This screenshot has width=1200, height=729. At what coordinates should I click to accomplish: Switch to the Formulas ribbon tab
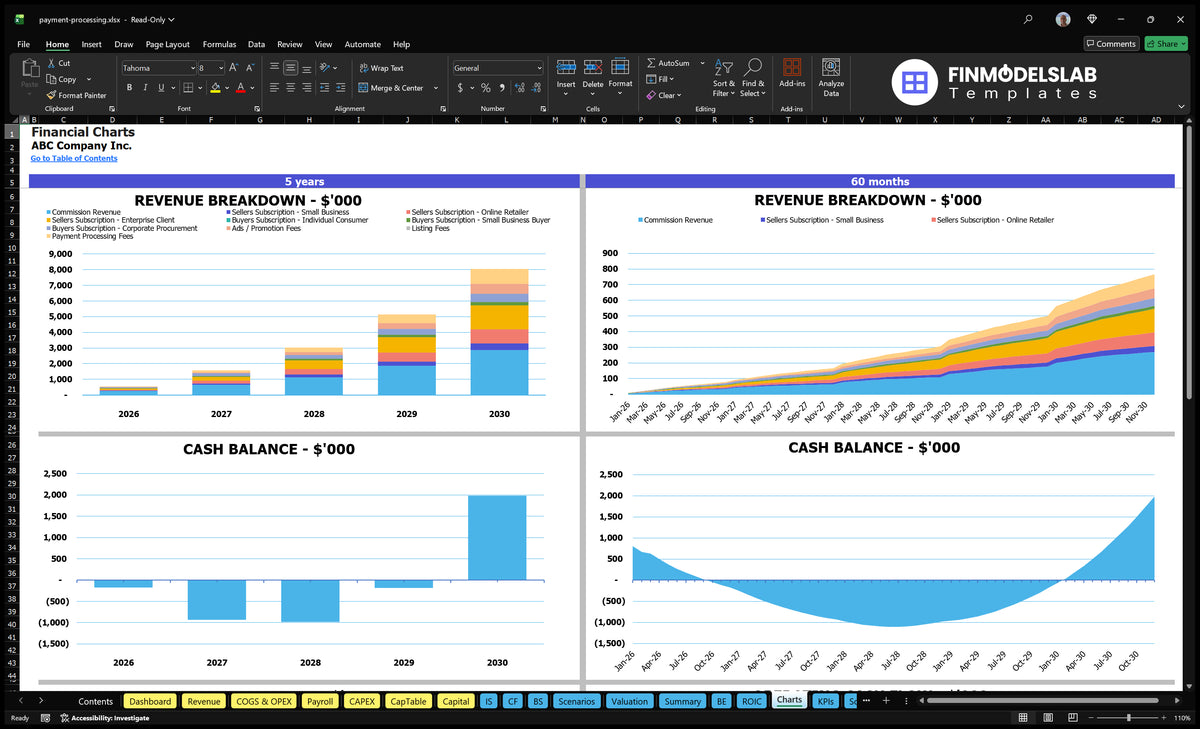(x=219, y=44)
